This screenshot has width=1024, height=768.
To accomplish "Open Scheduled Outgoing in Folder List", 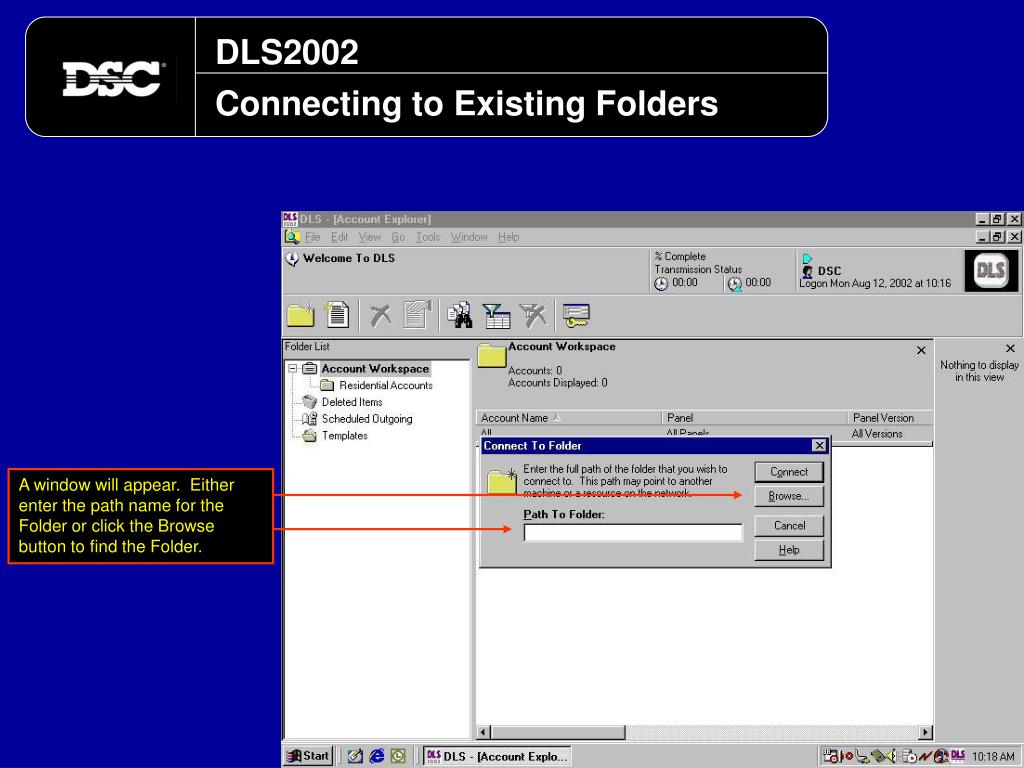I will (x=367, y=419).
